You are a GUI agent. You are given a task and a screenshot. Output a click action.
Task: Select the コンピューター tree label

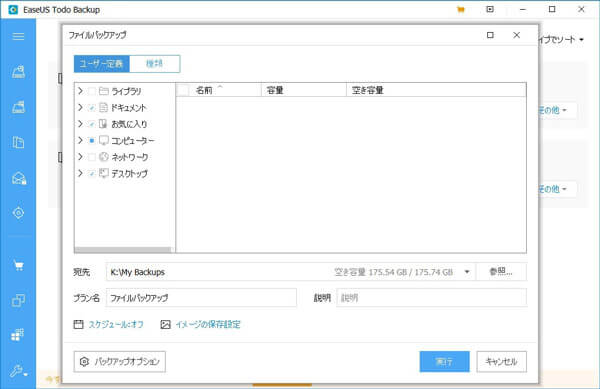132,141
